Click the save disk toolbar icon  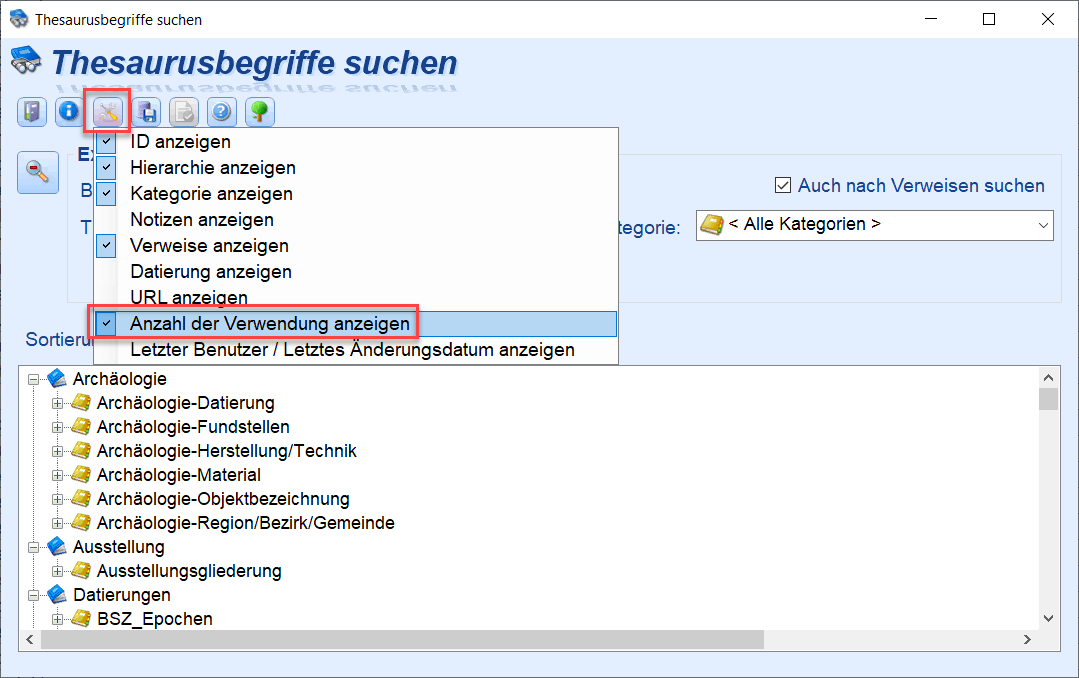146,112
